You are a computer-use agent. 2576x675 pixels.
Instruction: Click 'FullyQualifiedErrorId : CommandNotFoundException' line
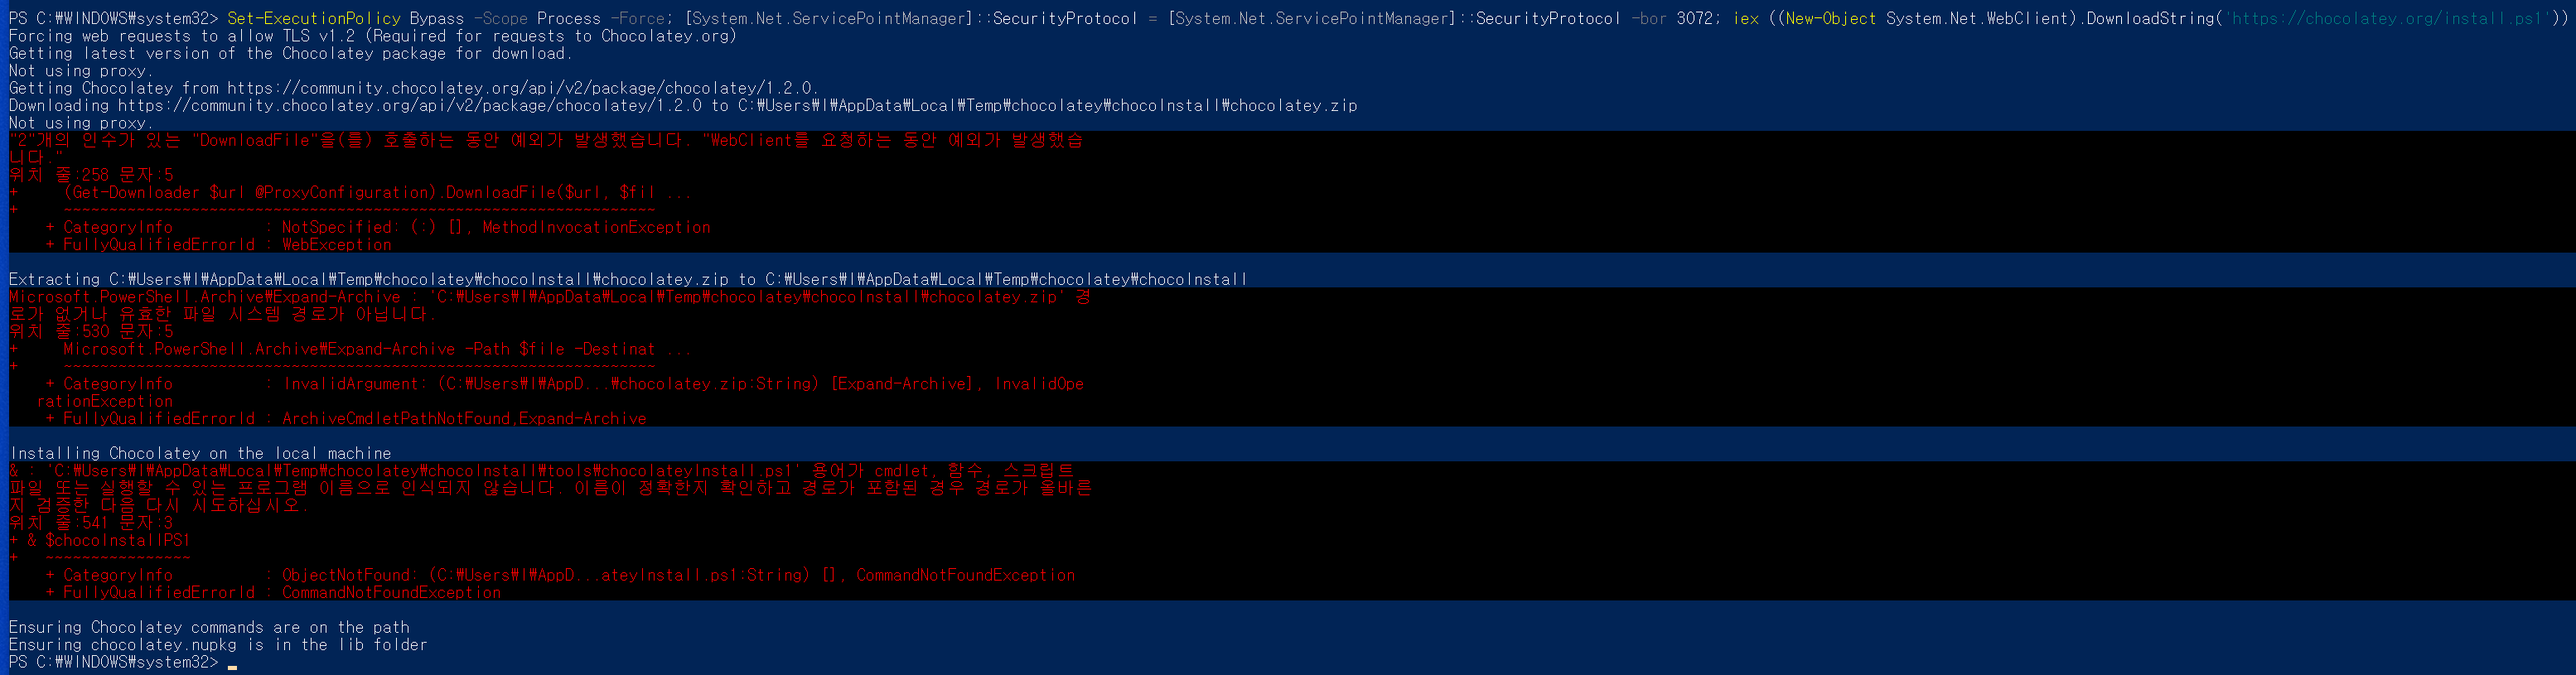tap(273, 592)
